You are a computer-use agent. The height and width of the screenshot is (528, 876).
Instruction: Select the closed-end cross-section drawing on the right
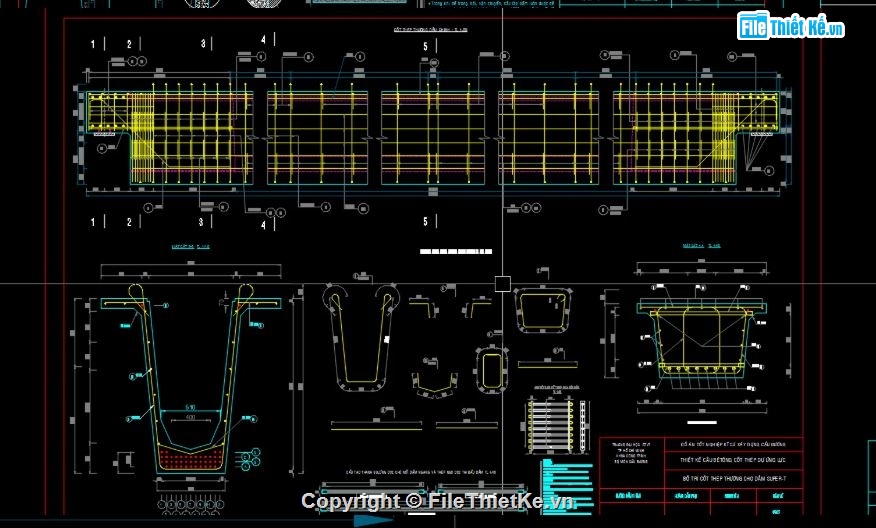[702, 340]
